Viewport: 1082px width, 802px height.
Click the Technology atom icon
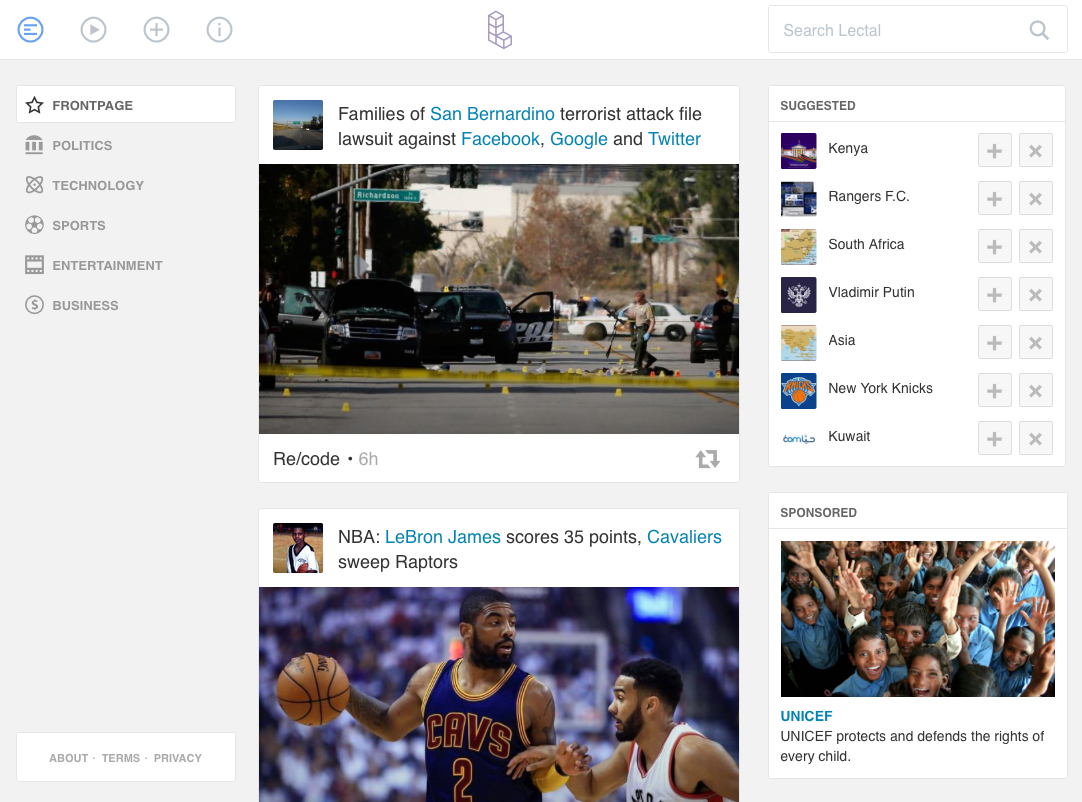pyautogui.click(x=35, y=185)
